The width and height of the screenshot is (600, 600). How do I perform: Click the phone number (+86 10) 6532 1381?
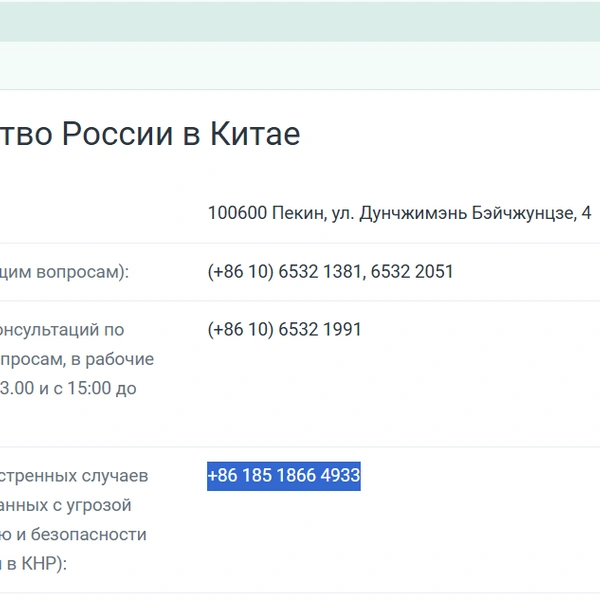[x=284, y=272]
